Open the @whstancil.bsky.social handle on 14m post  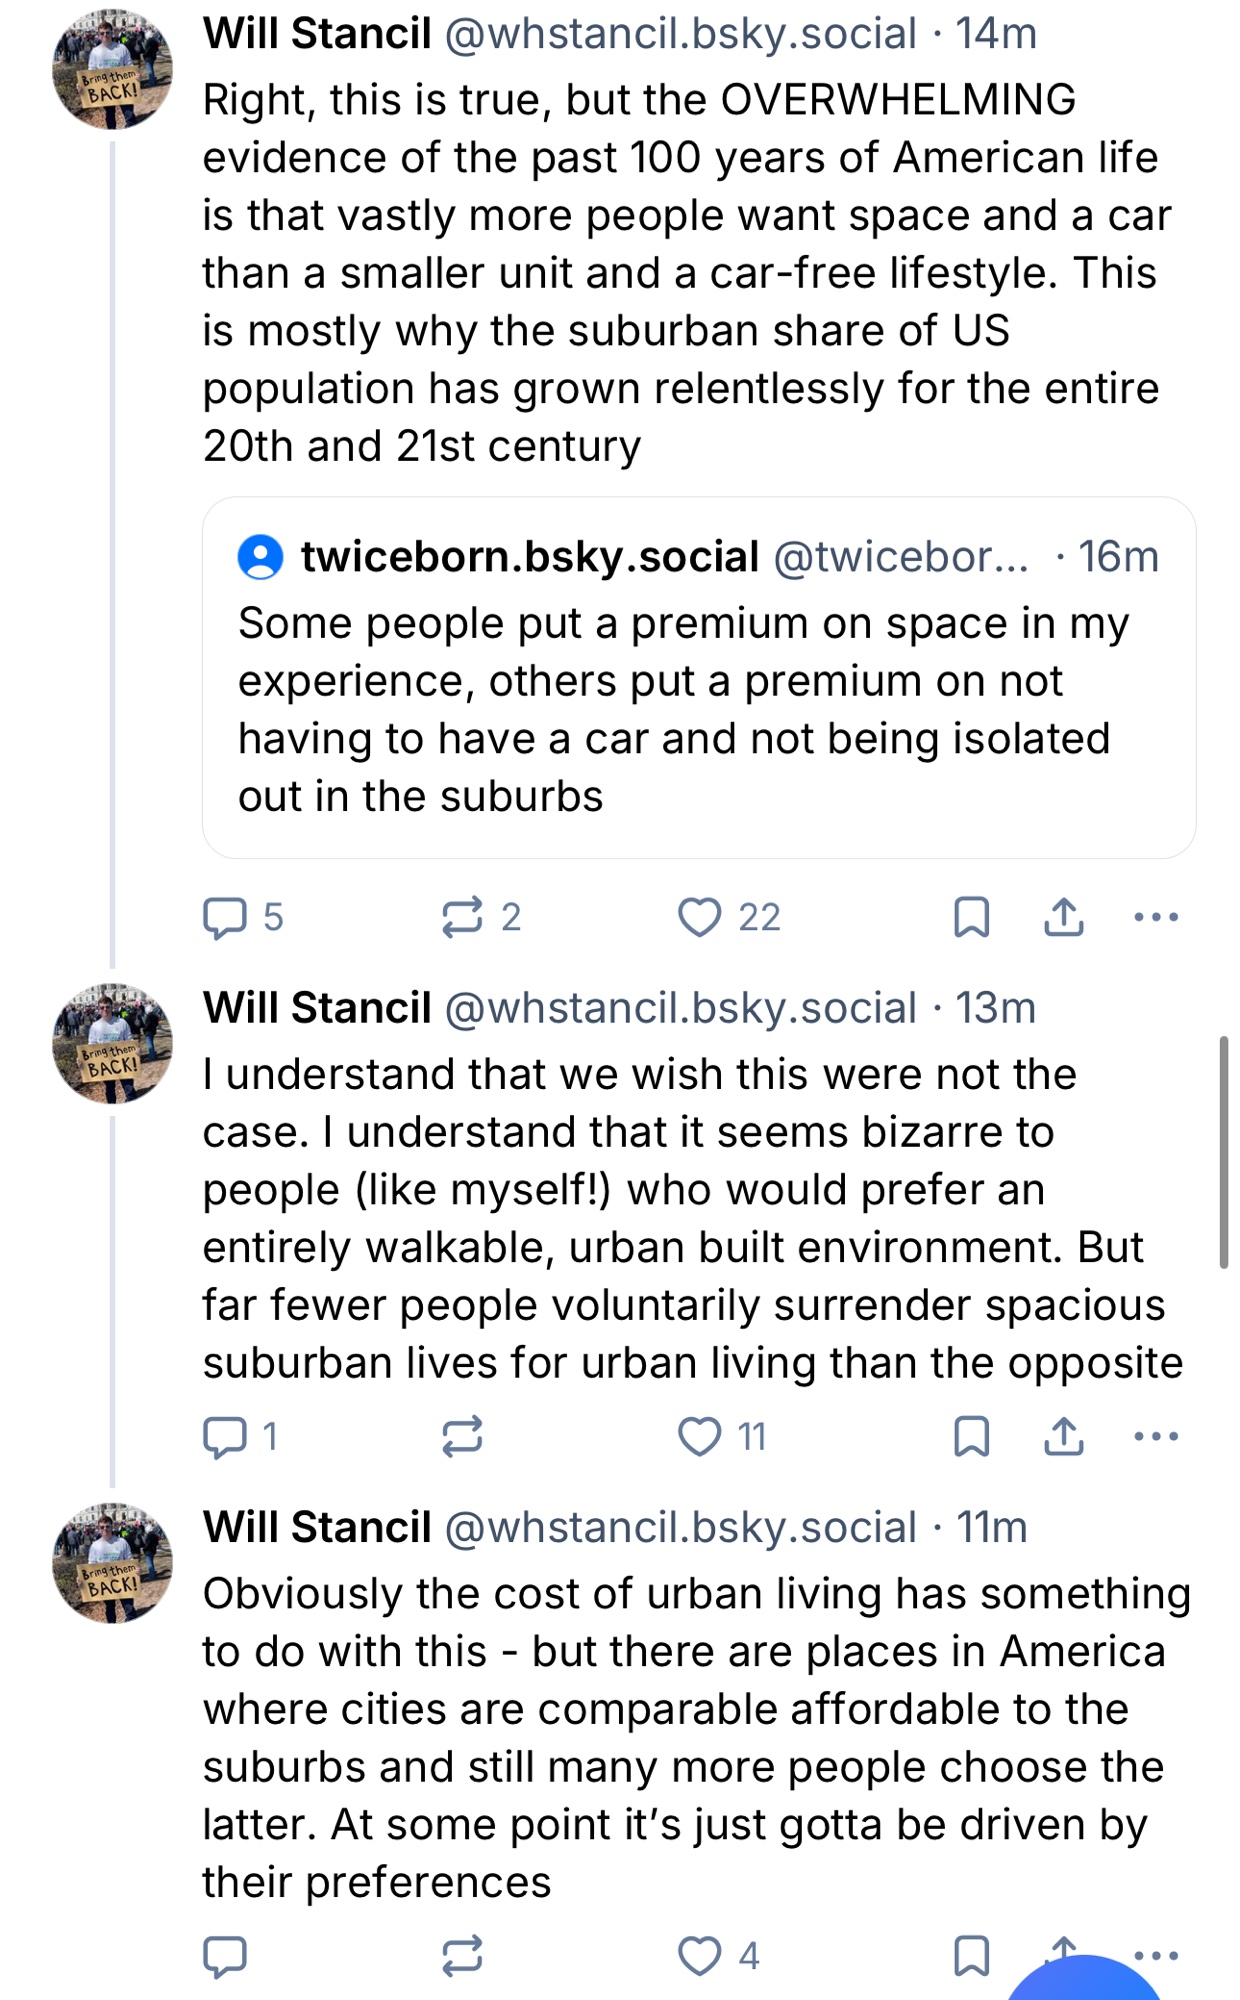coord(680,34)
